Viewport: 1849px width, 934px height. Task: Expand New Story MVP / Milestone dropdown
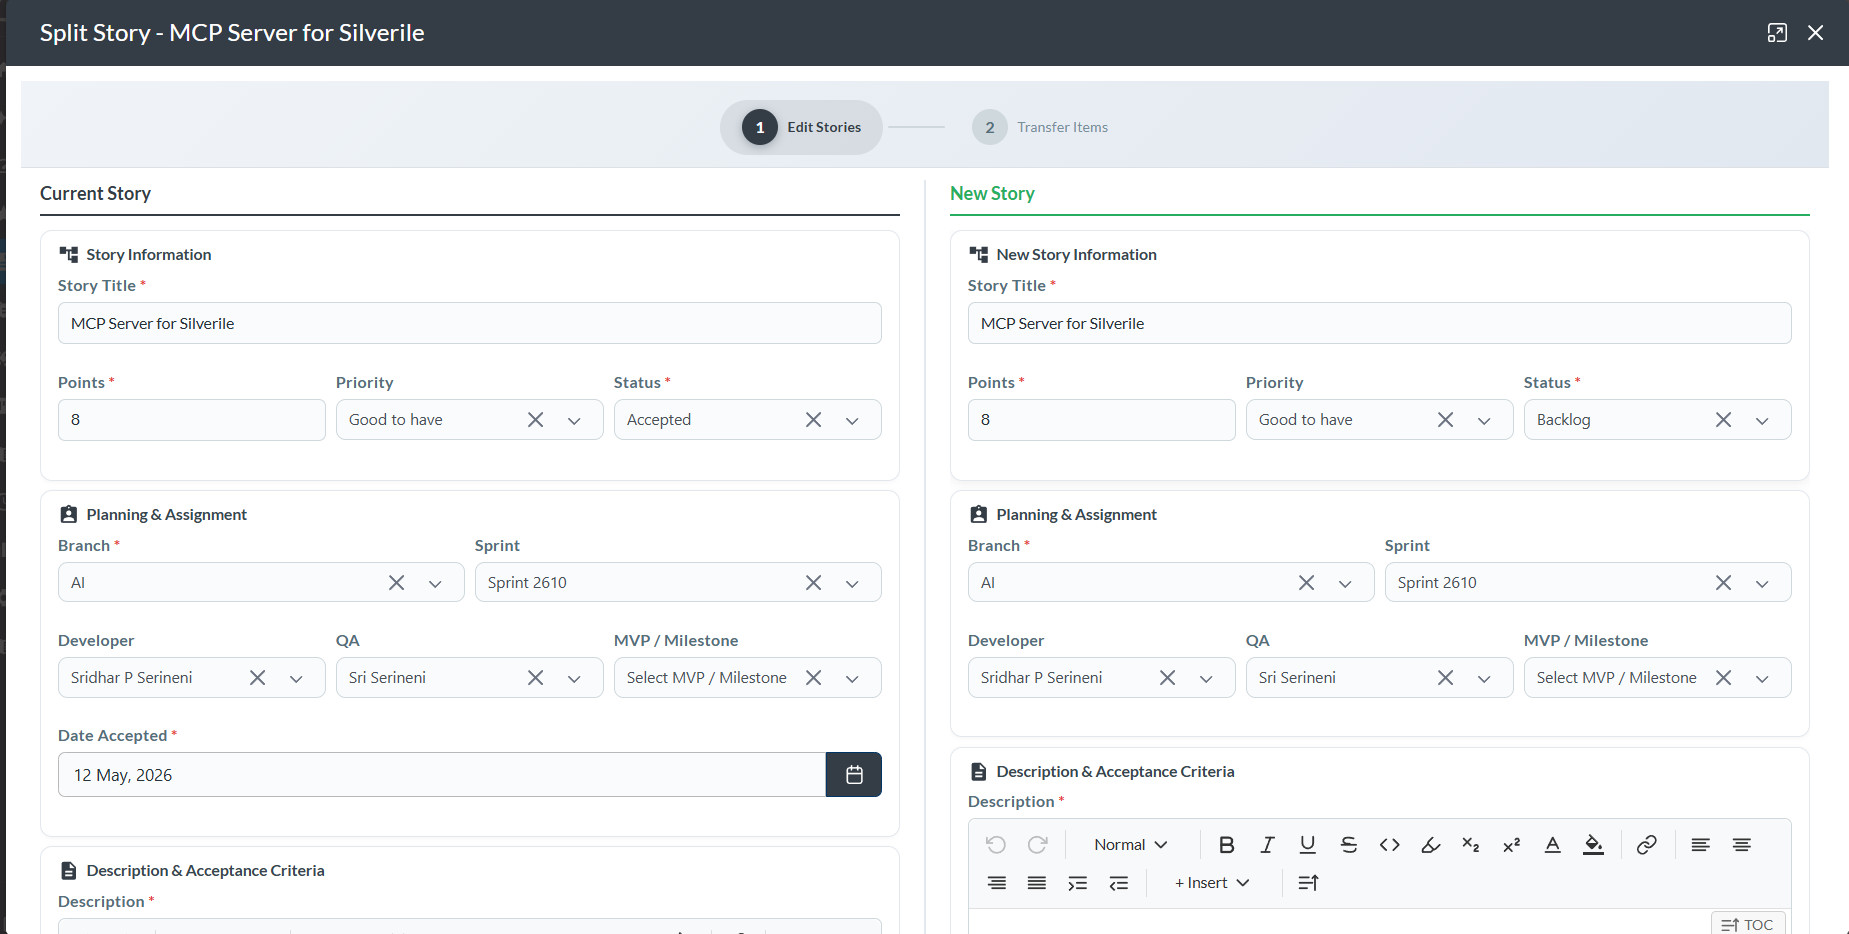point(1762,679)
